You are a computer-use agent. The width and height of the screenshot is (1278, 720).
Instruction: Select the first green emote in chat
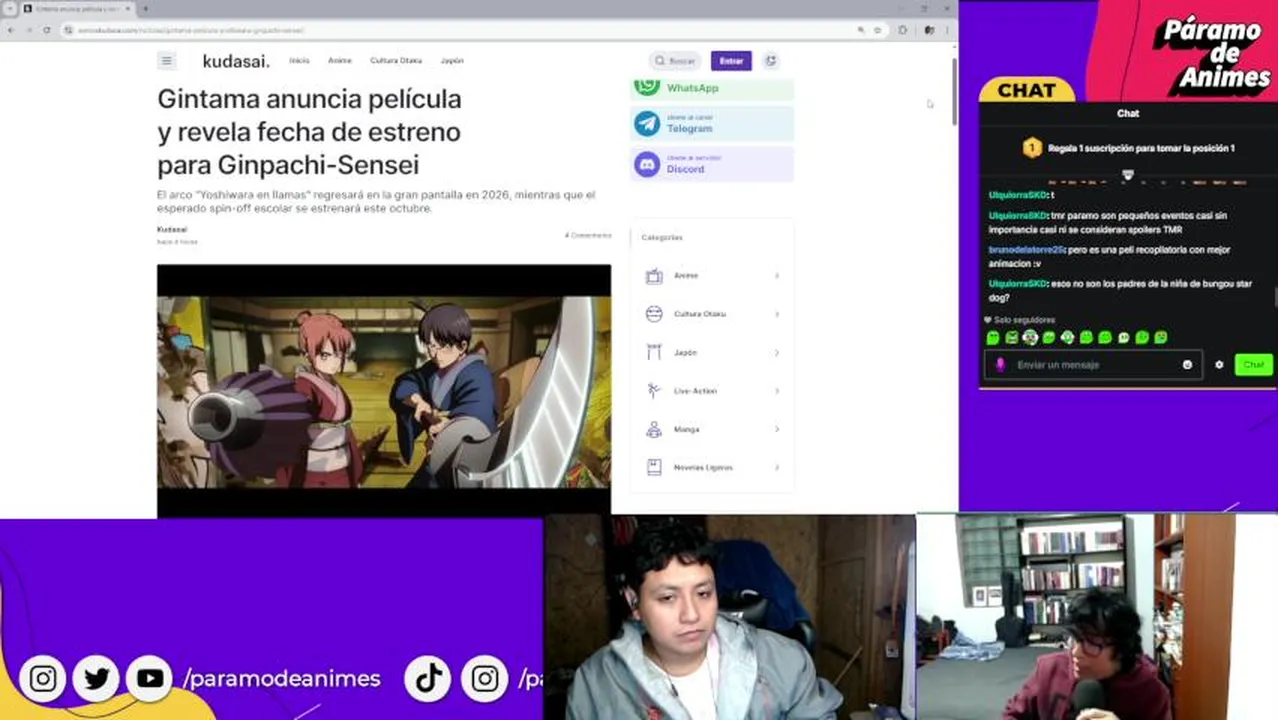pyautogui.click(x=992, y=337)
